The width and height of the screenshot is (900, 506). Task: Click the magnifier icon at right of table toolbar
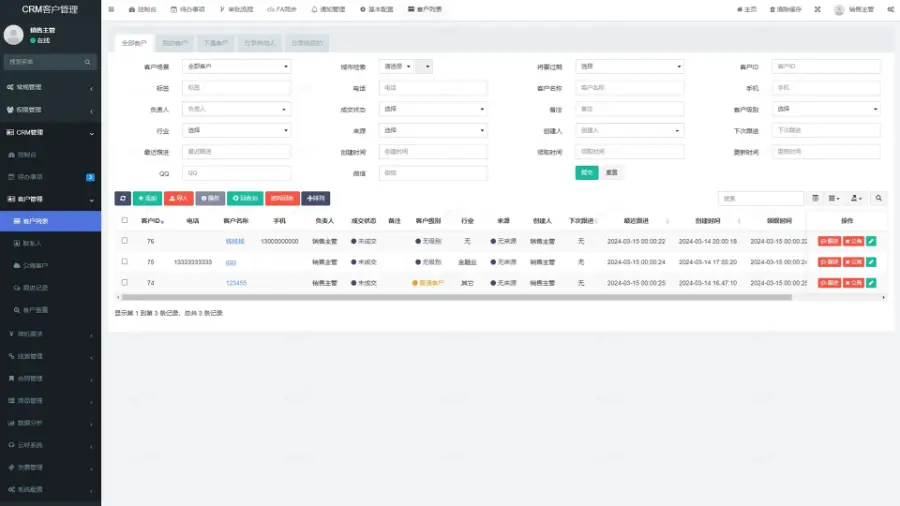click(878, 198)
